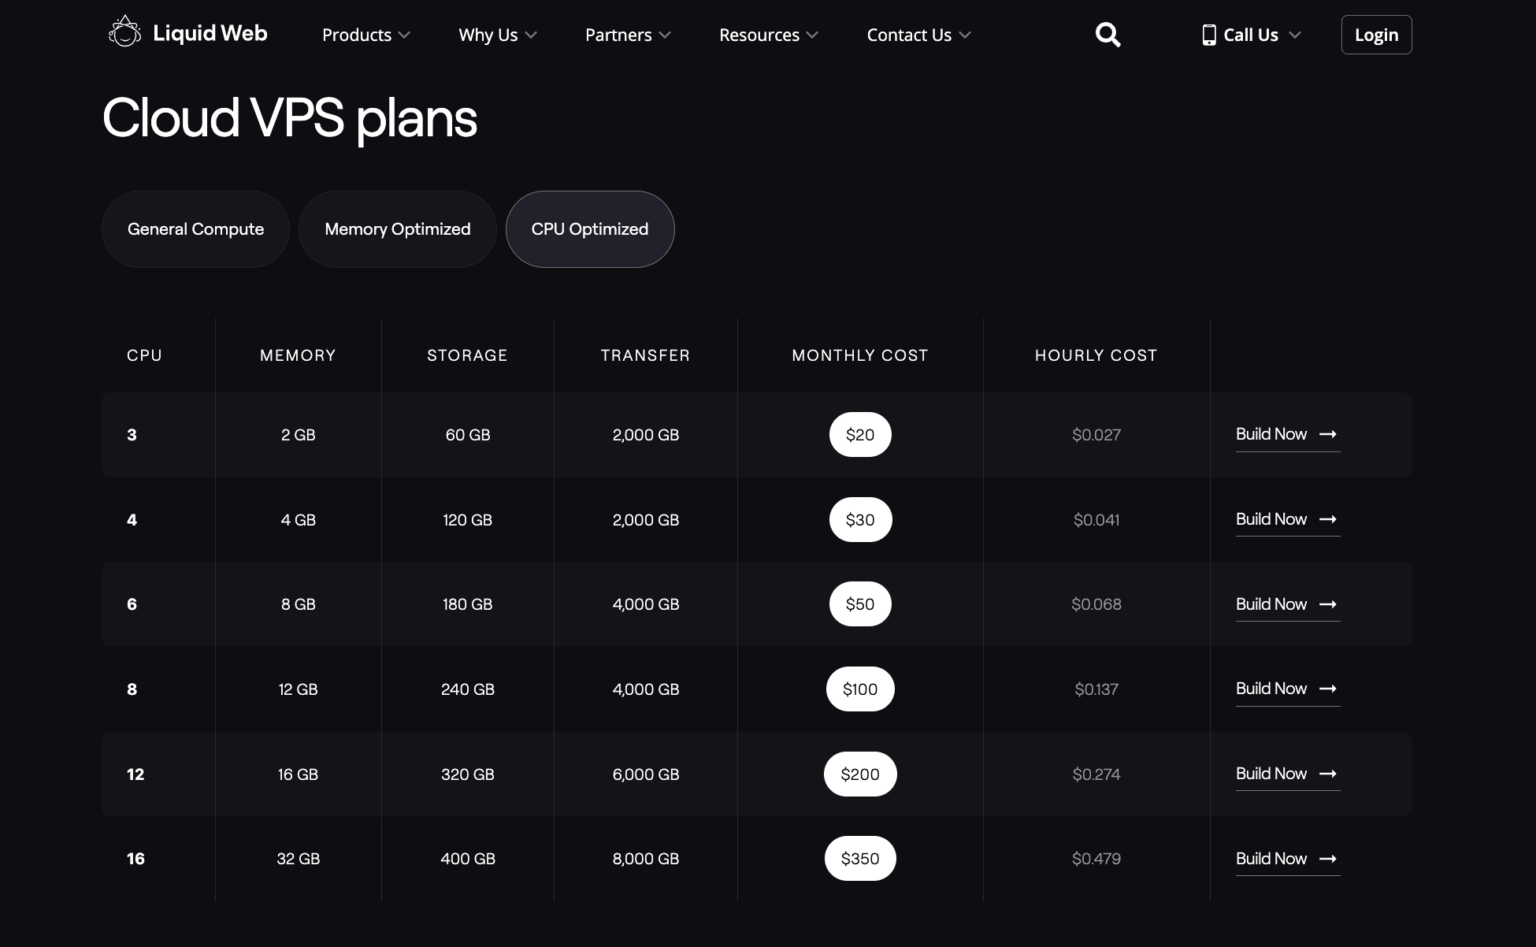
Task: Expand the Call Us chevron
Action: [x=1296, y=34]
